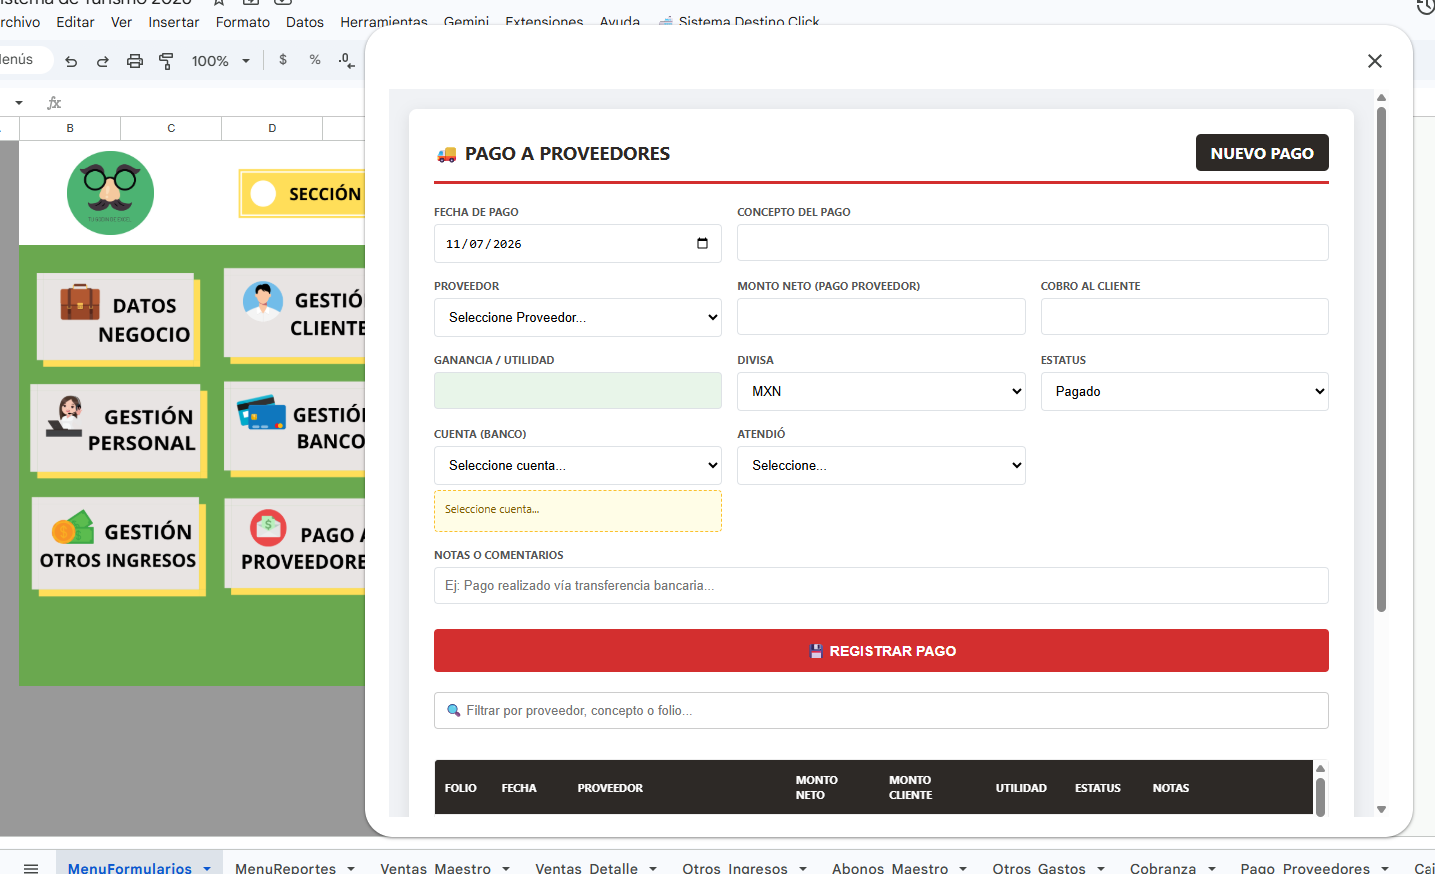Image resolution: width=1435 pixels, height=874 pixels.
Task: Click the all sheets hamburger icon
Action: [31, 867]
